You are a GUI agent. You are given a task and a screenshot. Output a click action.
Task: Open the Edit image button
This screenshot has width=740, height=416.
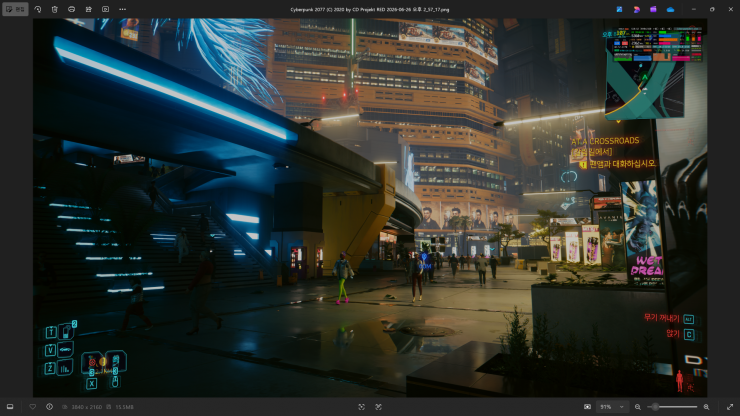[15, 9]
